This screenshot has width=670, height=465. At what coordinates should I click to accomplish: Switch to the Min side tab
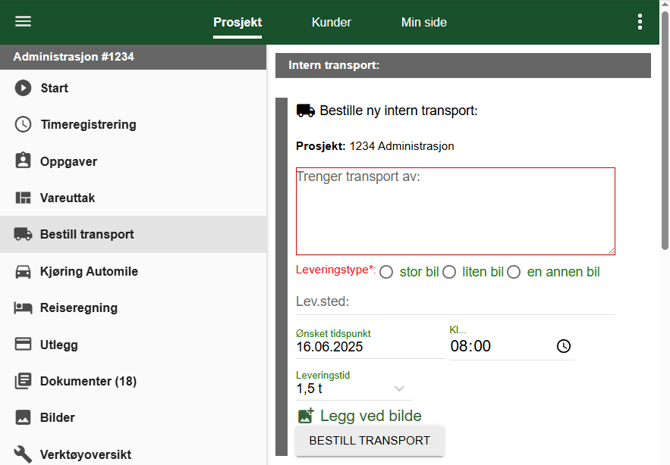(x=424, y=22)
